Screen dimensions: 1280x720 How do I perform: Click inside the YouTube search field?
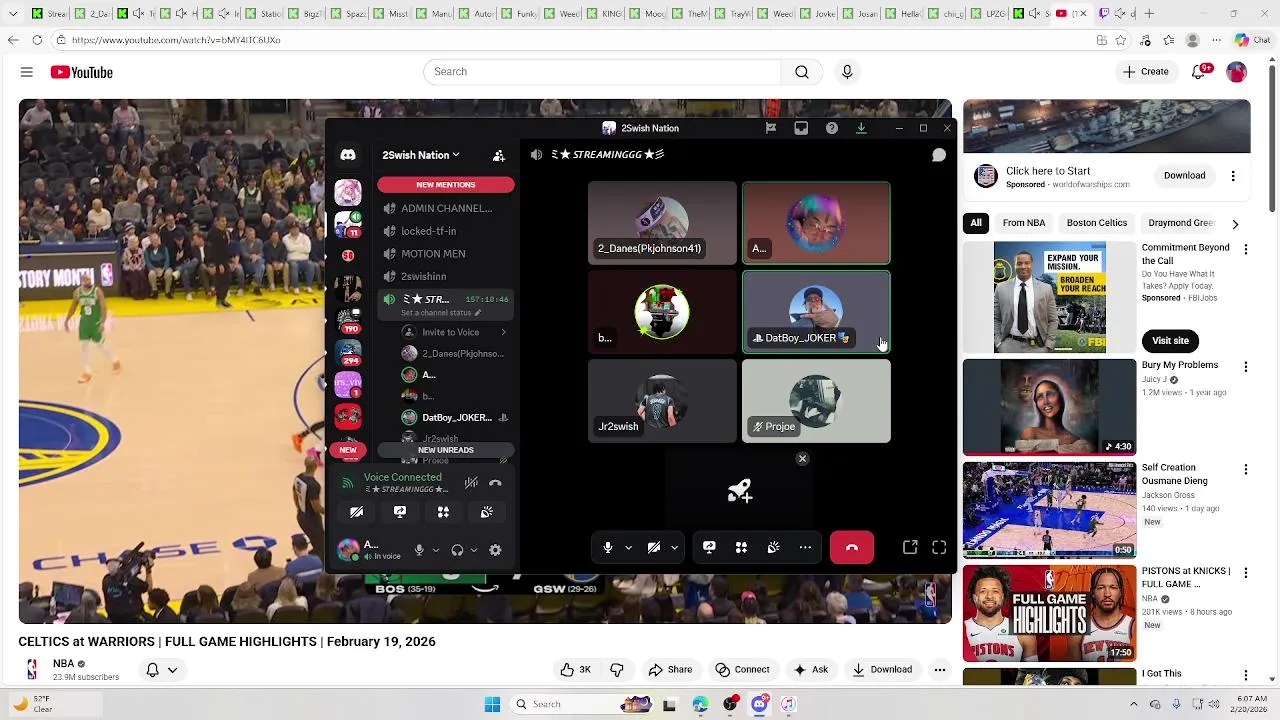(602, 72)
